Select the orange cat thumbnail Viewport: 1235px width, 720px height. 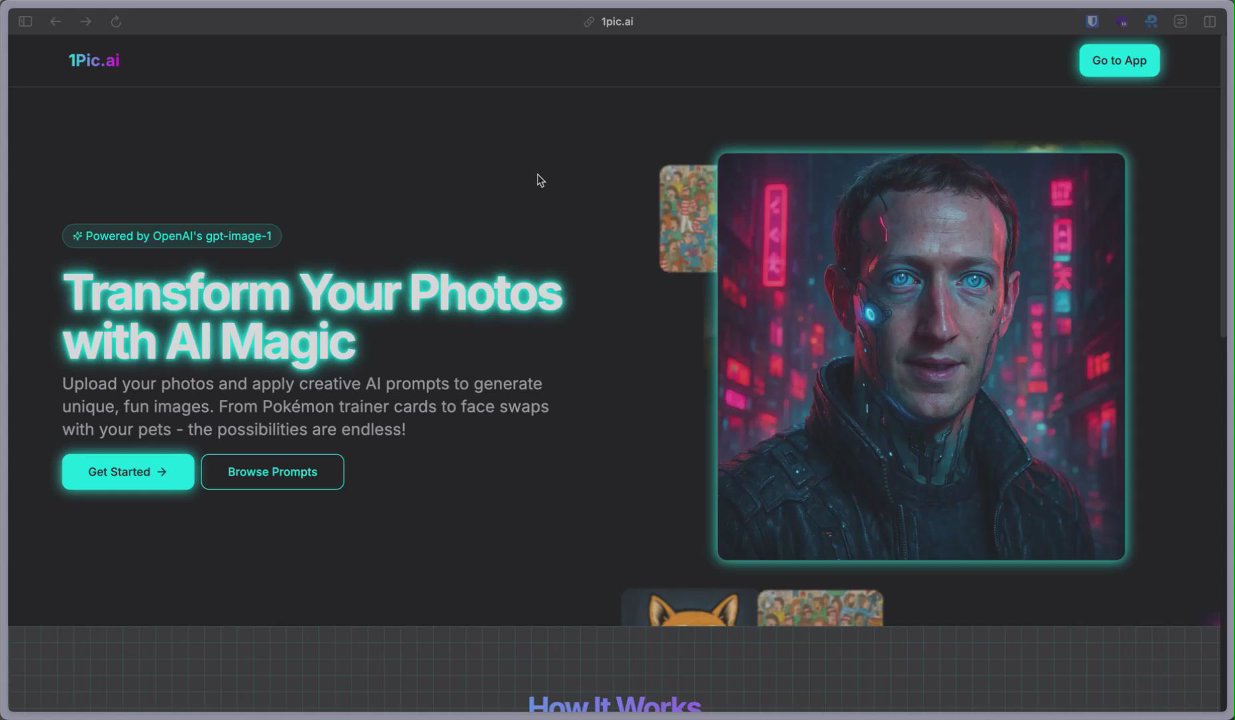coord(689,608)
